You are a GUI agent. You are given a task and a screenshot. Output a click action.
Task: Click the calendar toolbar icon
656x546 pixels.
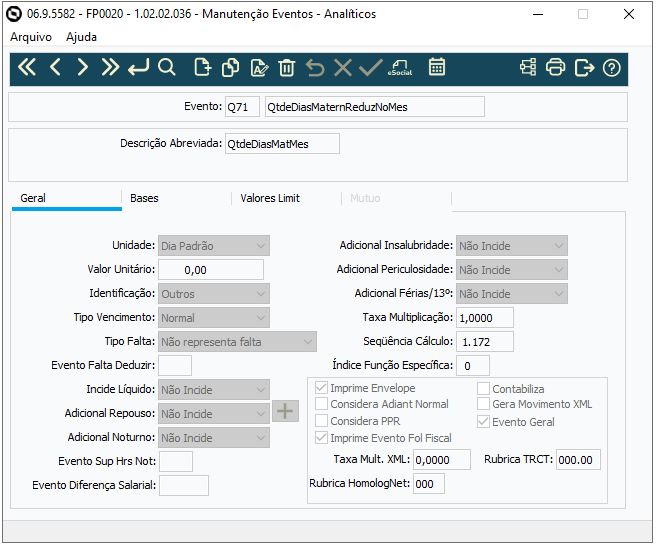[437, 67]
